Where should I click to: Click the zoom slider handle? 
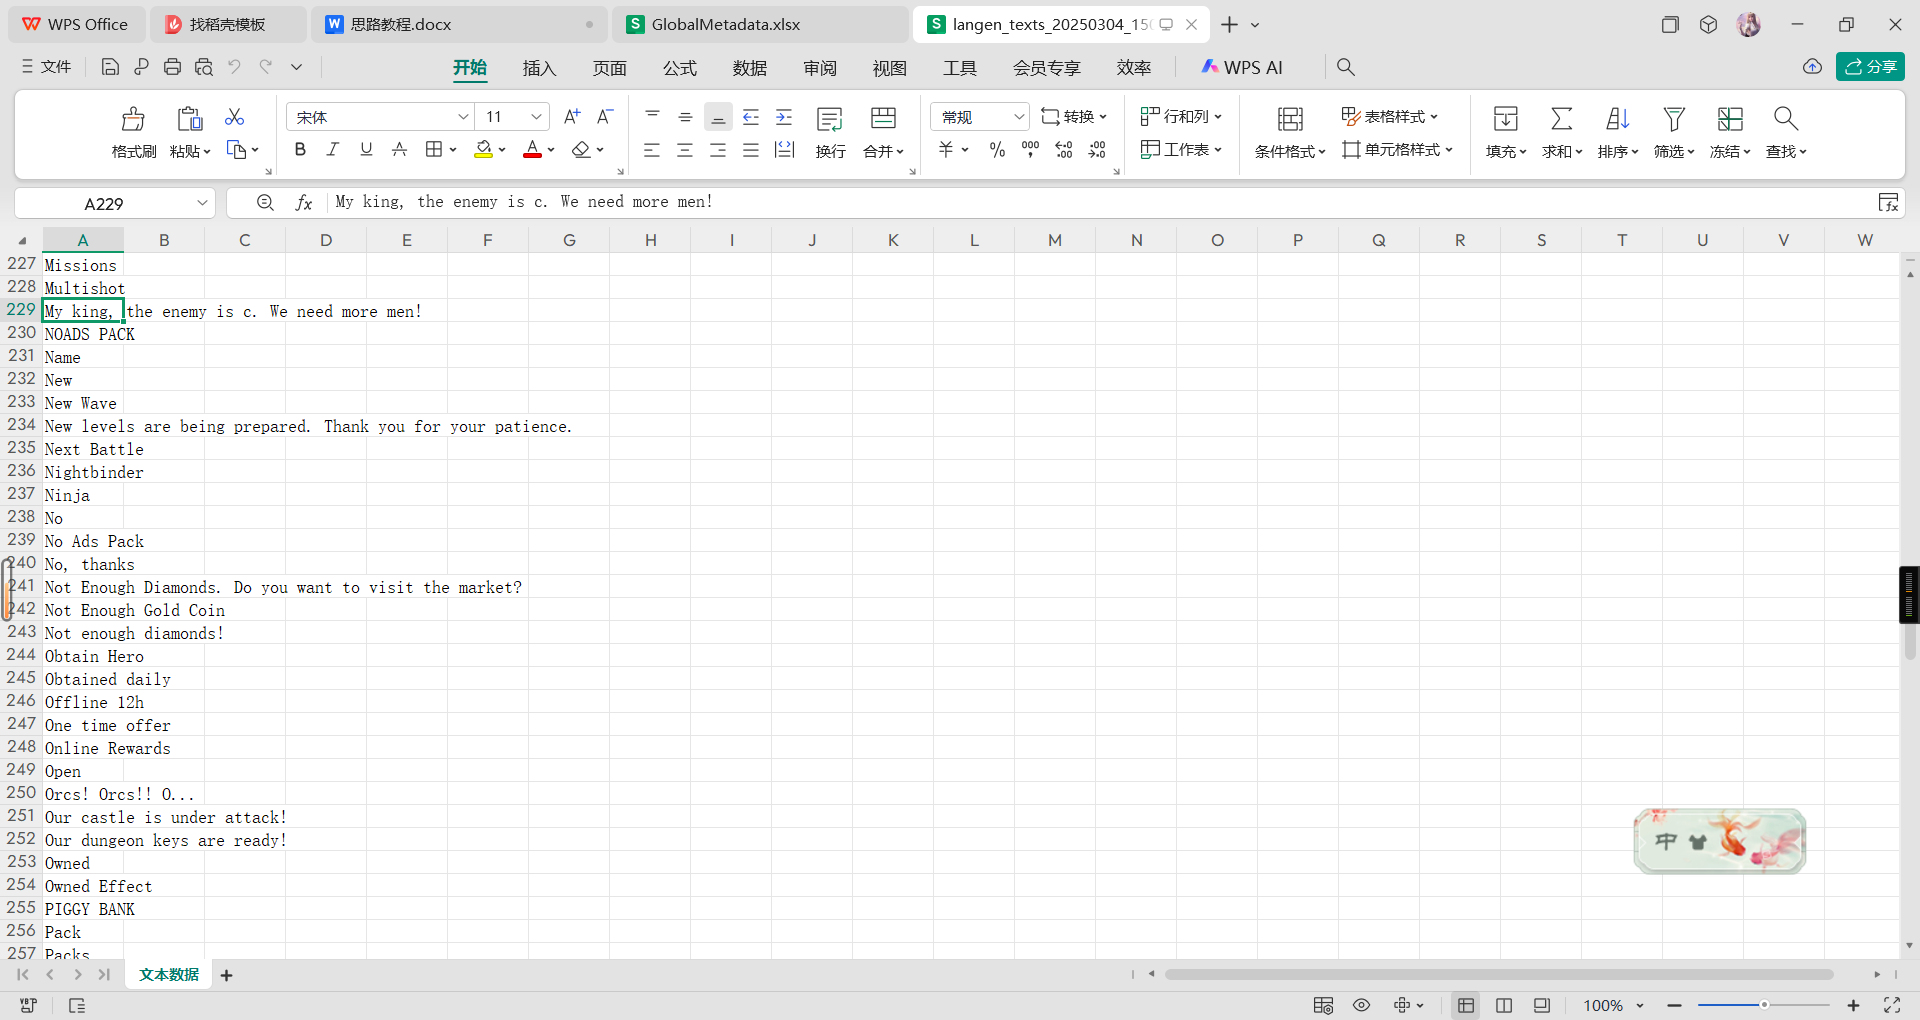(1764, 1005)
